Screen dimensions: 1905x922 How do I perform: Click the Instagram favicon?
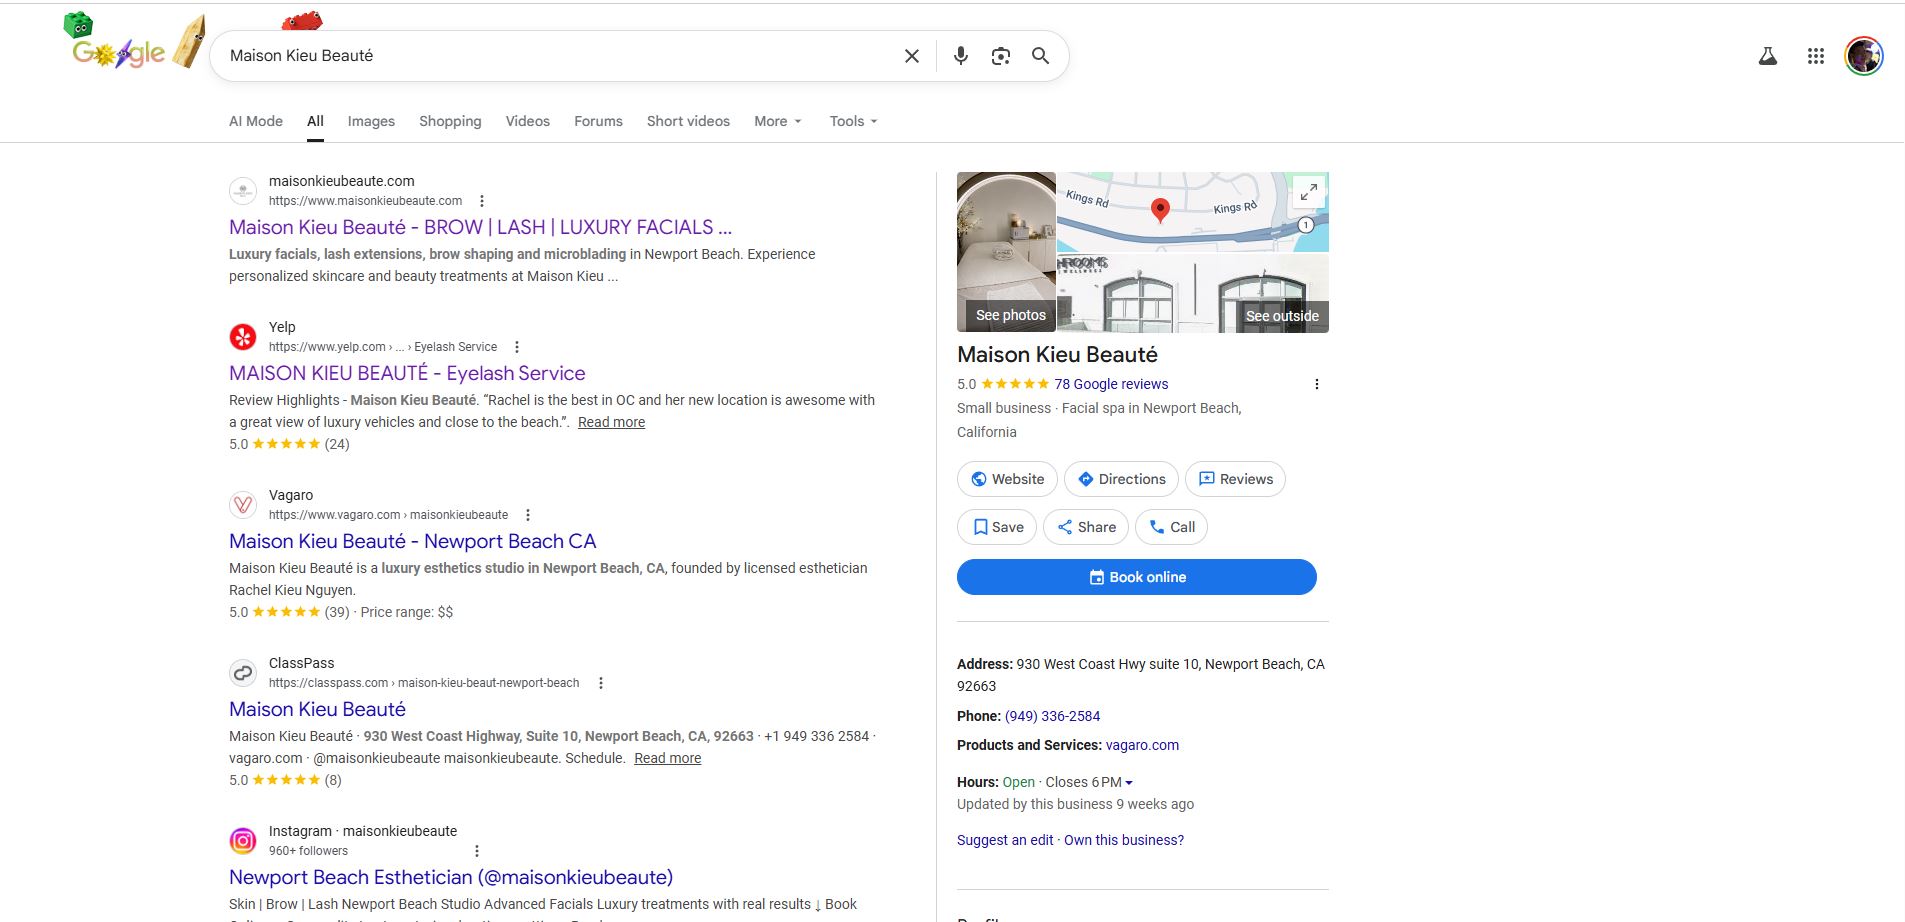(x=243, y=841)
